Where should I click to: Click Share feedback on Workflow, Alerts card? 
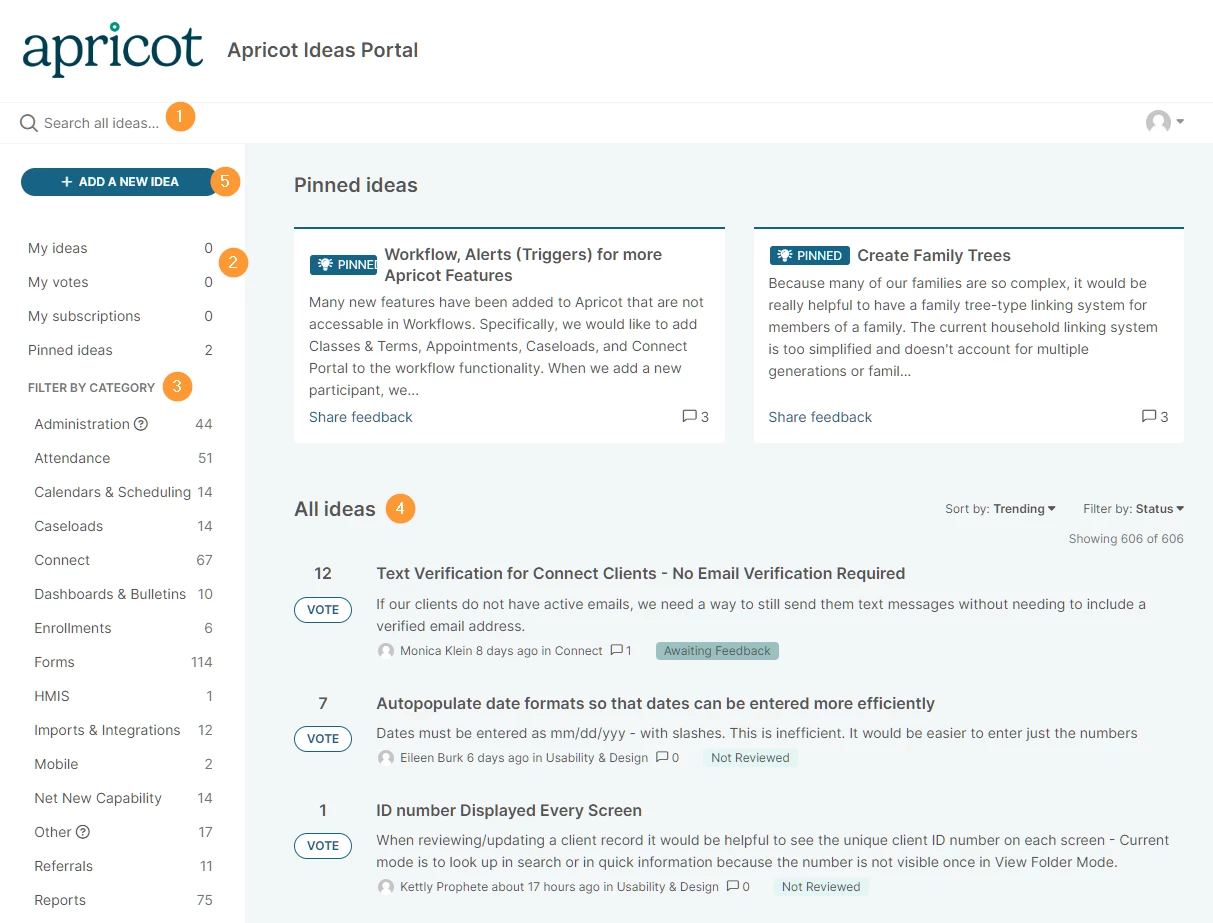pos(360,417)
